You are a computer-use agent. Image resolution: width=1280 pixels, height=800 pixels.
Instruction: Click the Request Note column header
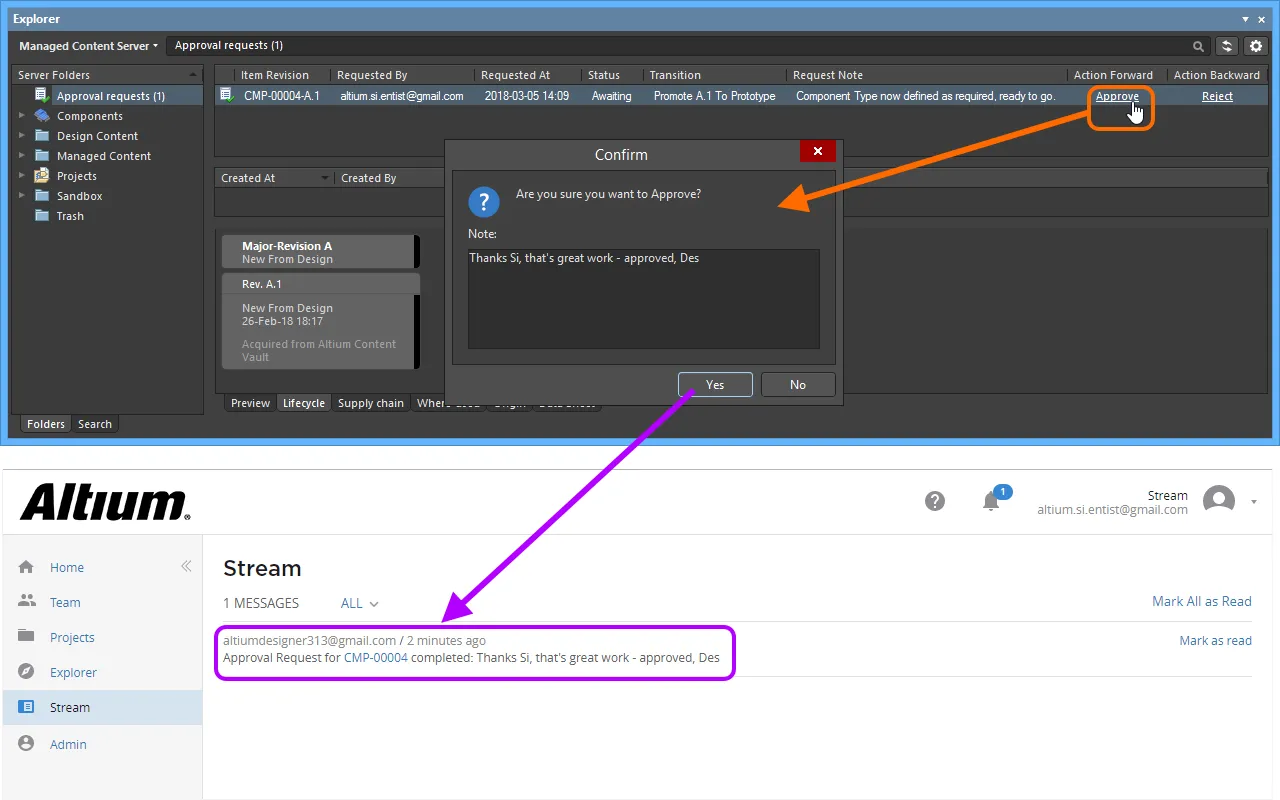pos(926,75)
